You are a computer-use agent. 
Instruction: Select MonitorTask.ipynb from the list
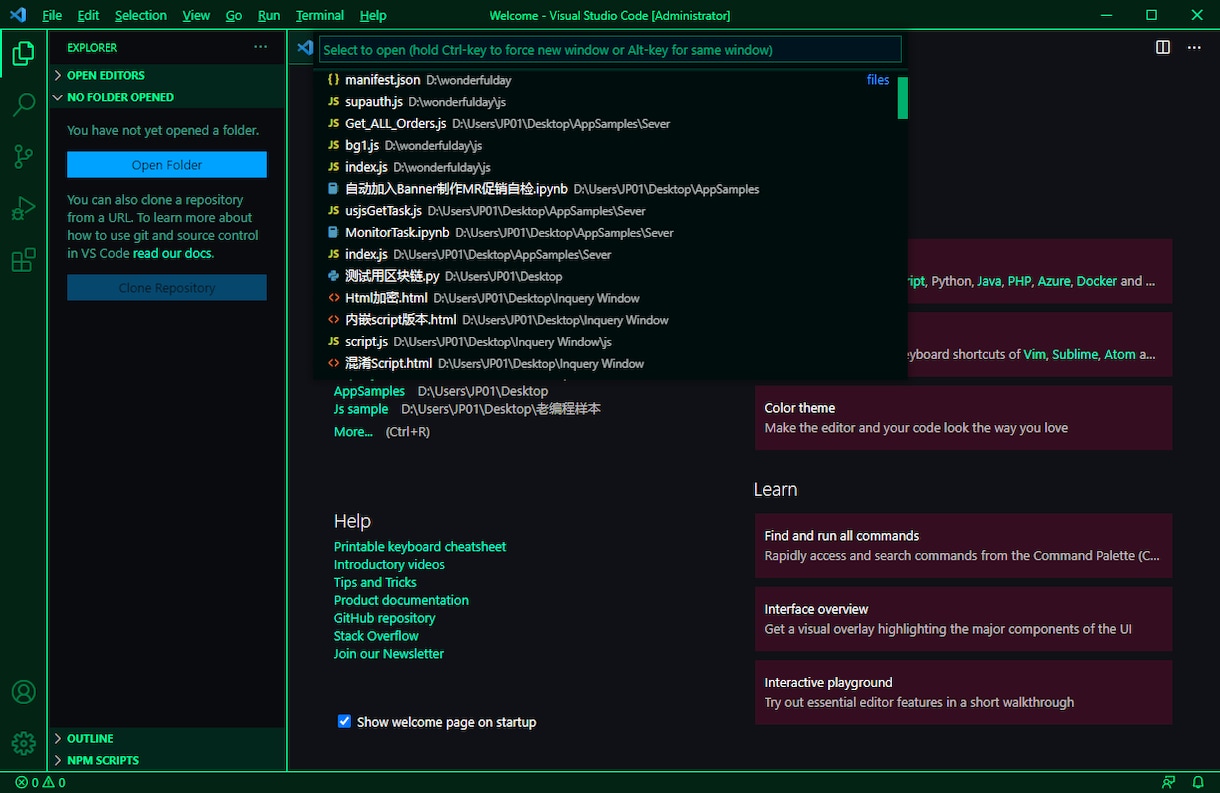tap(610, 233)
